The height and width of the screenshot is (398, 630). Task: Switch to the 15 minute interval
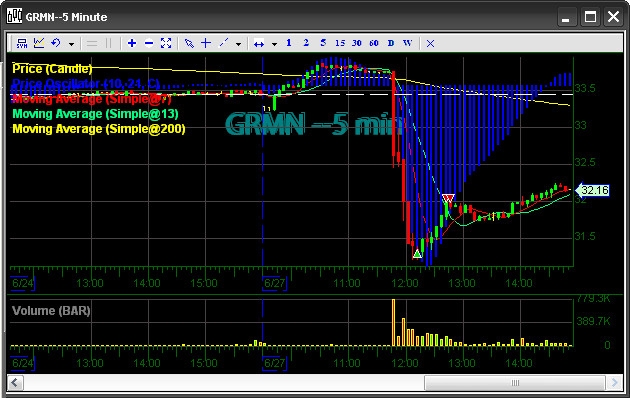point(340,43)
